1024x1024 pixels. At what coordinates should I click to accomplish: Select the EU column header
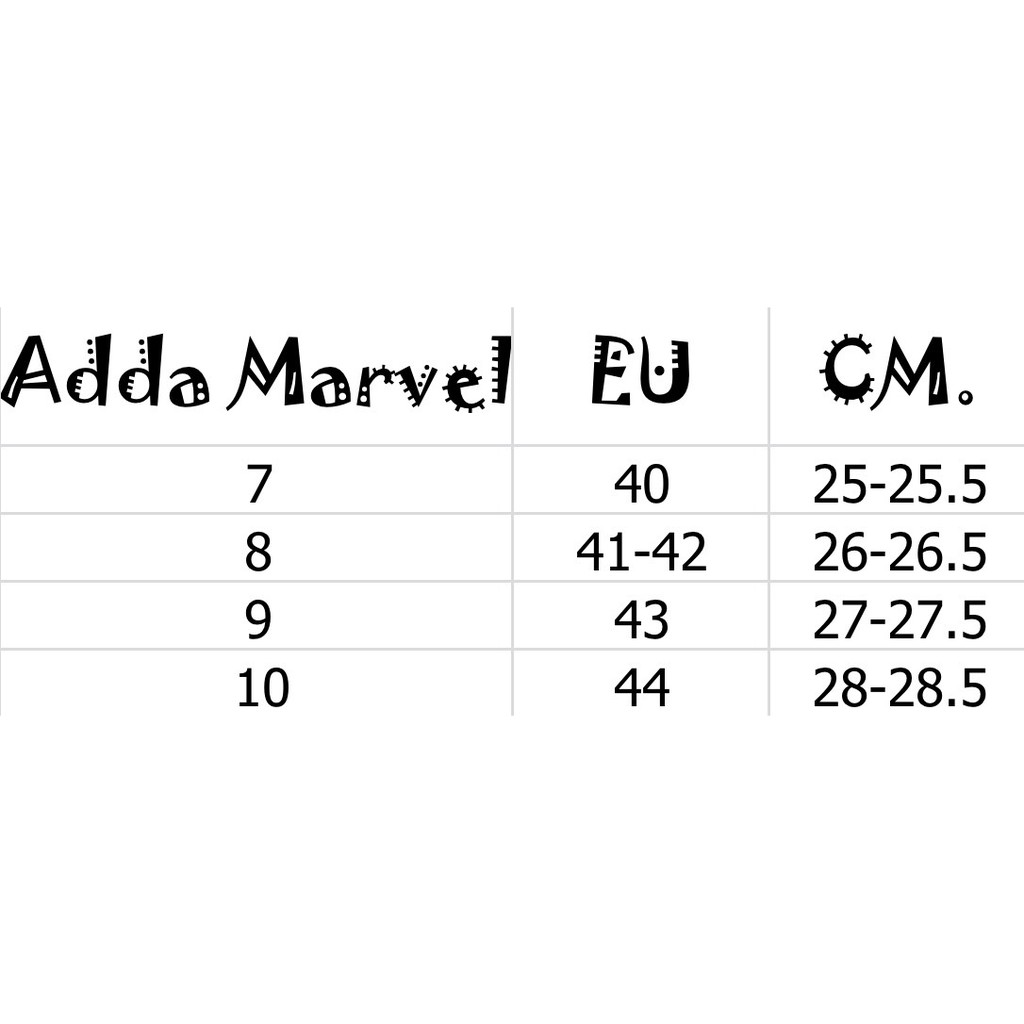coord(641,372)
